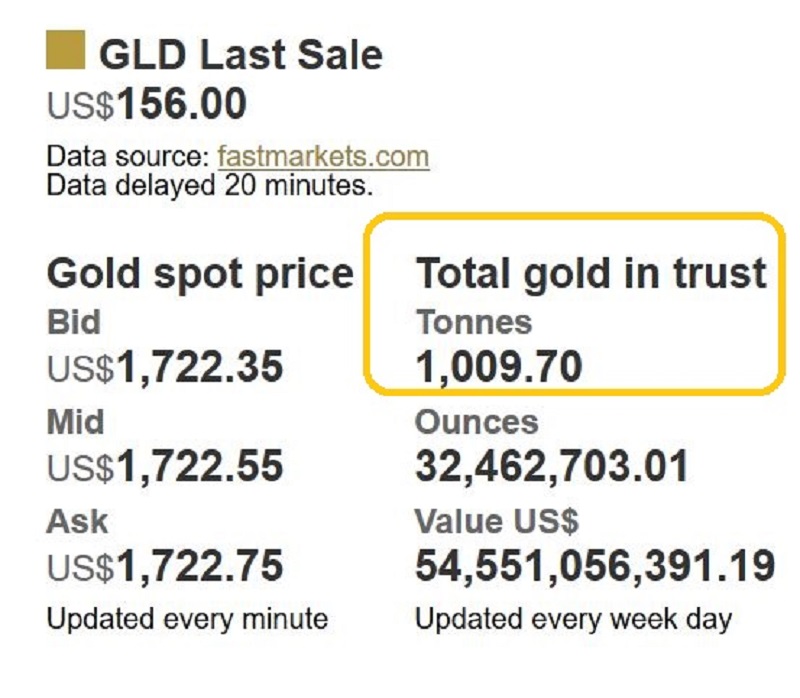Select the US$156.00 last sale price
Image resolution: width=800 pixels, height=698 pixels.
147,105
